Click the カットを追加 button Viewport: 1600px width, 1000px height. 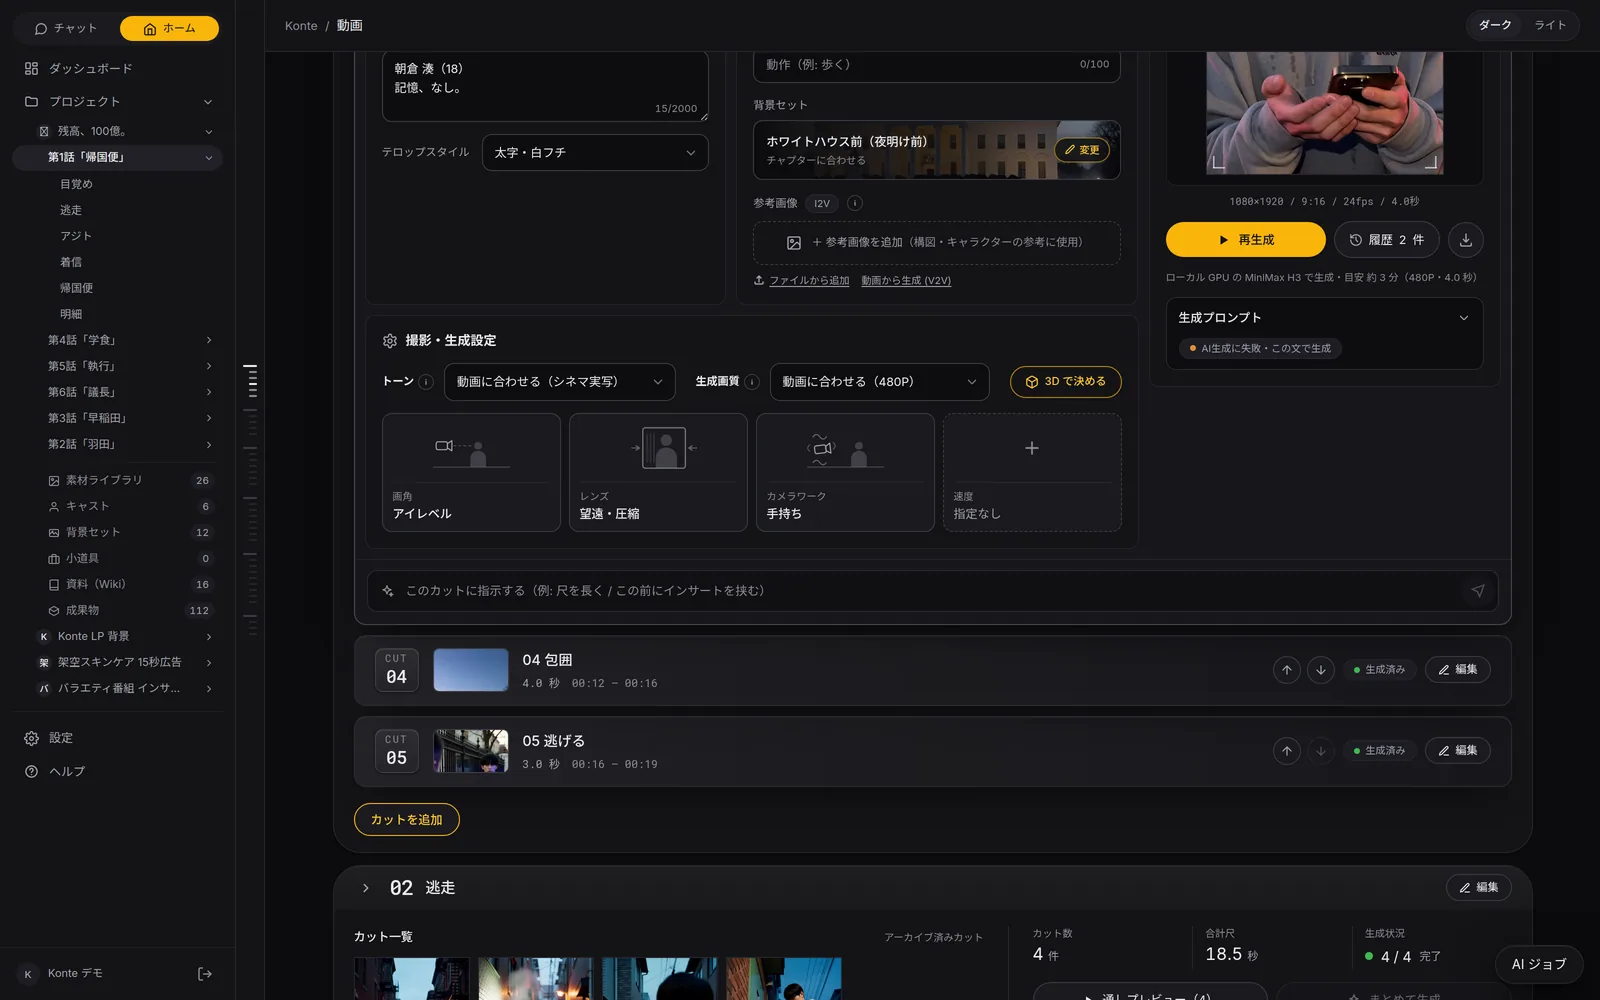(406, 820)
